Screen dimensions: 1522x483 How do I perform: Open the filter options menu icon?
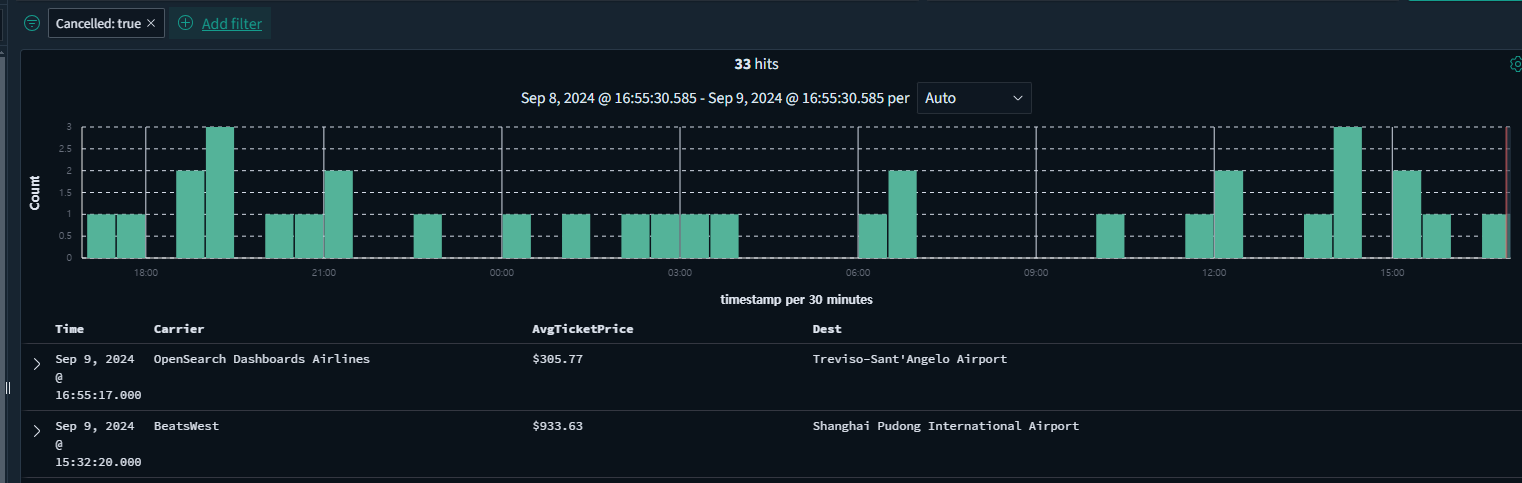pos(32,23)
